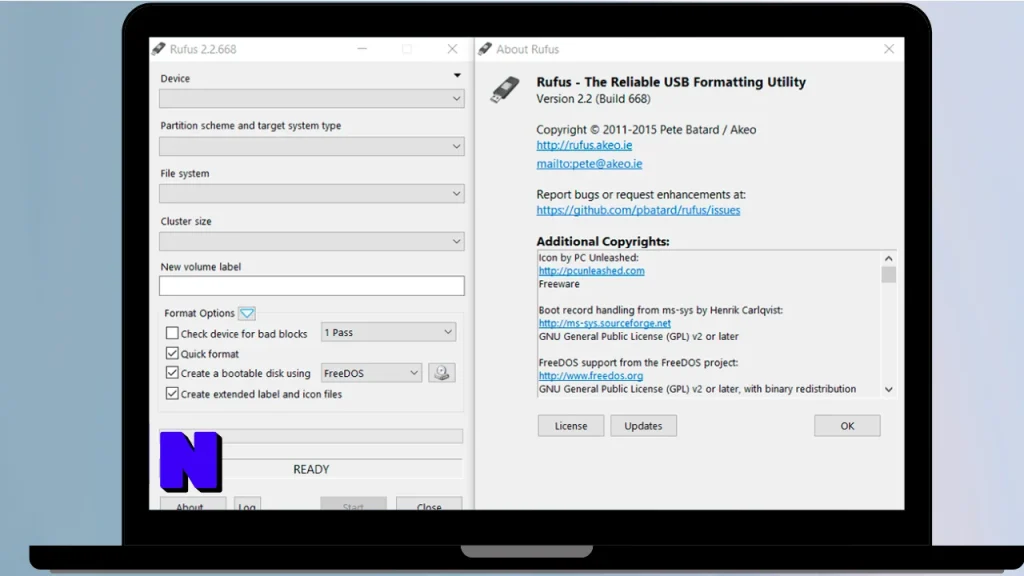The width and height of the screenshot is (1024, 576).
Task: Click 'Freeware' text in copyrights list
Action: pos(559,283)
